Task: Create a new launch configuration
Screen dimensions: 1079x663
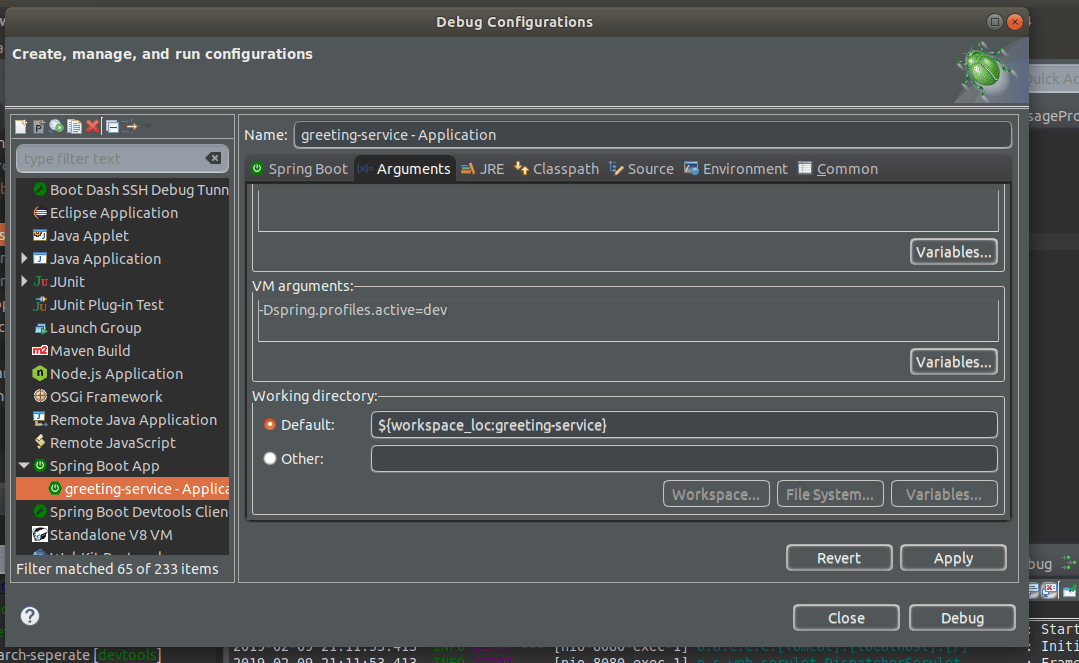Action: pyautogui.click(x=21, y=126)
